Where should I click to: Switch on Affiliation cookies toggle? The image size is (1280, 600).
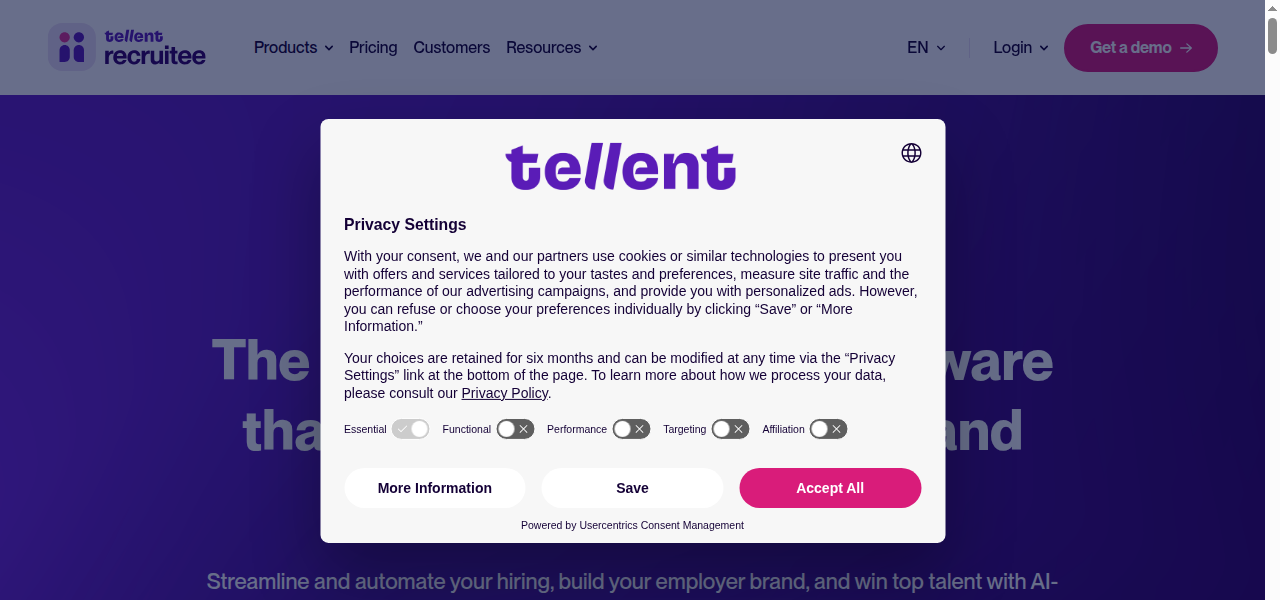pos(828,429)
